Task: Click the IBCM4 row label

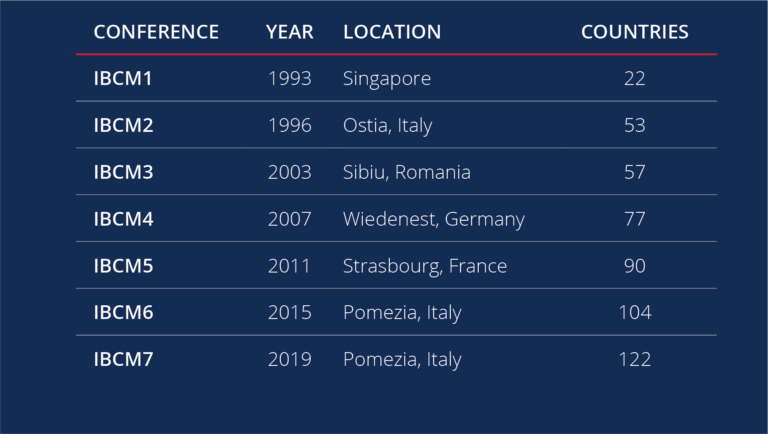Action: point(123,219)
